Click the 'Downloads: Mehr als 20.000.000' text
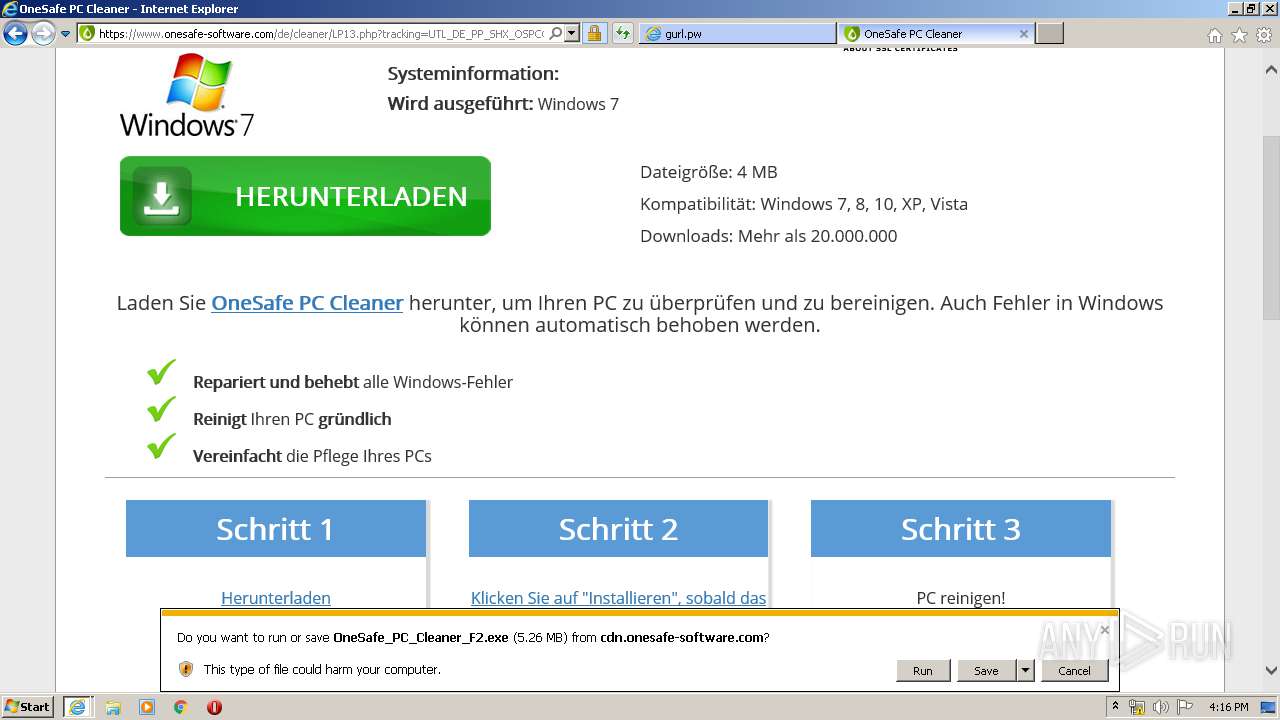The width and height of the screenshot is (1280, 720). [x=769, y=236]
